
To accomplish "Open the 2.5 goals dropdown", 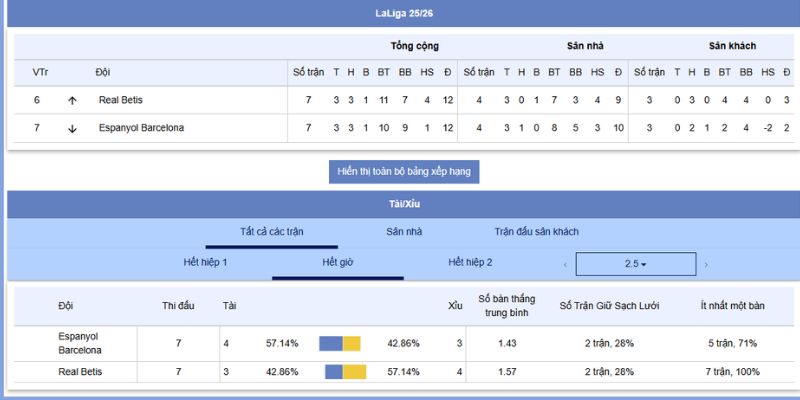I will [x=635, y=264].
